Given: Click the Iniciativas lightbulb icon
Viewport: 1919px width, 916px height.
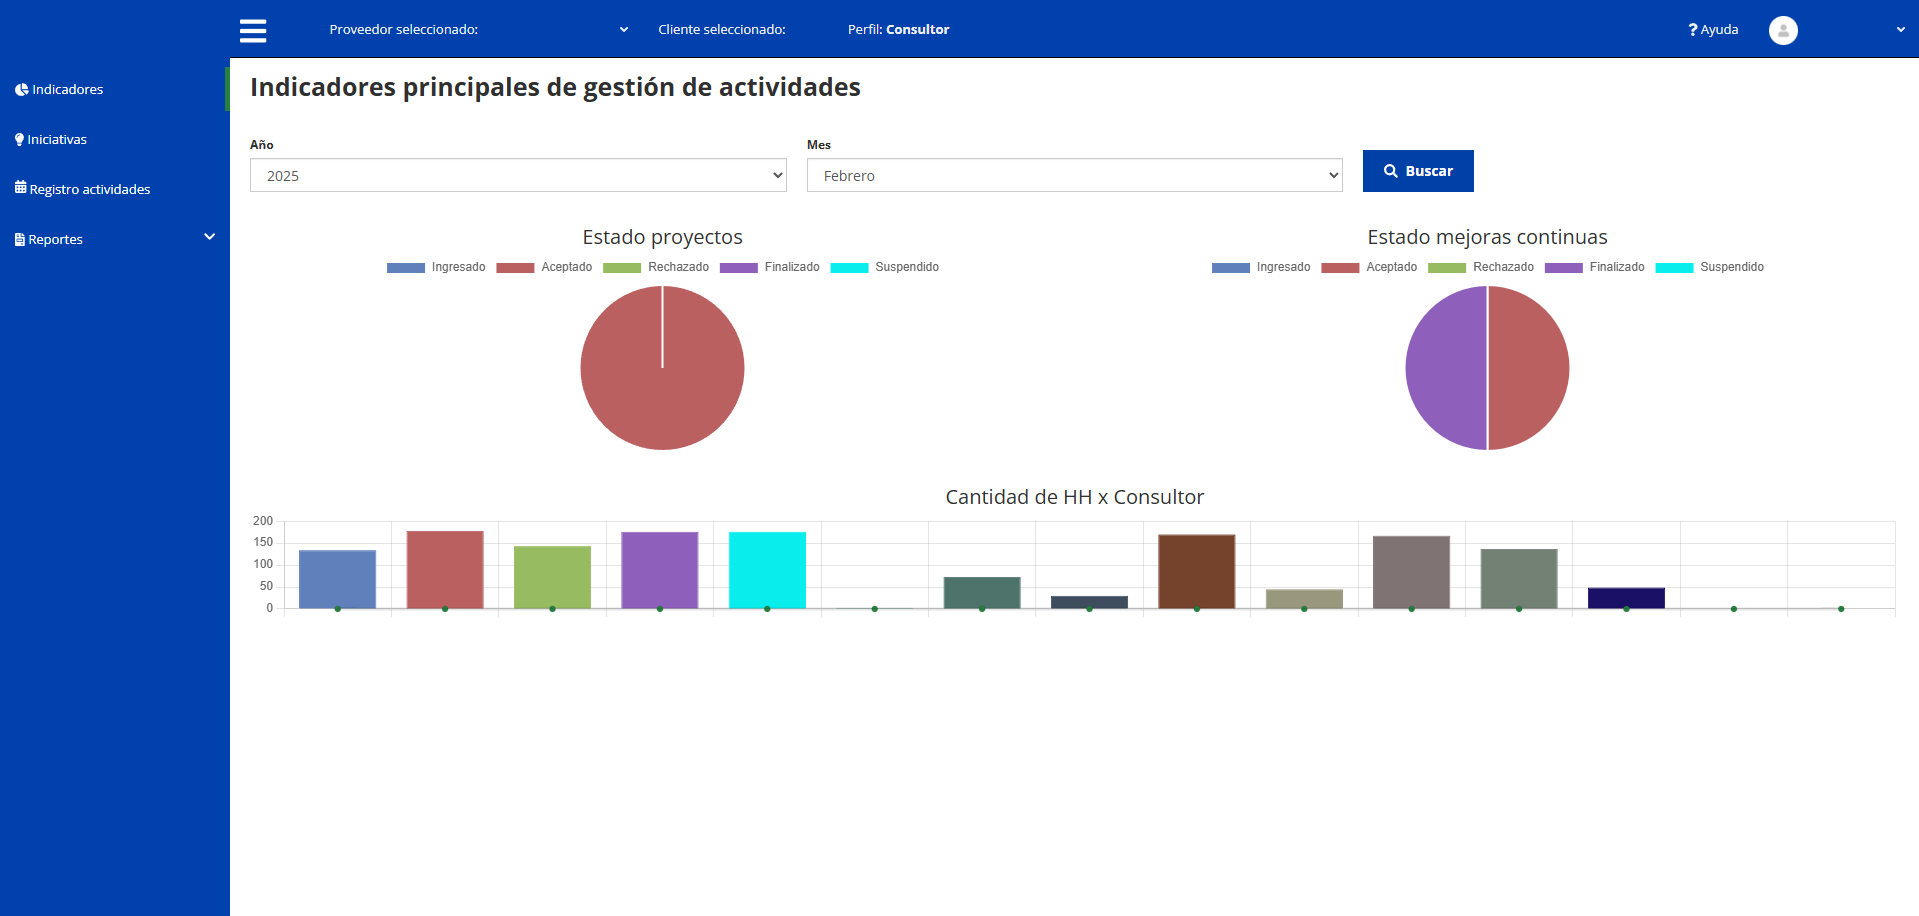Looking at the screenshot, I should [x=19, y=140].
